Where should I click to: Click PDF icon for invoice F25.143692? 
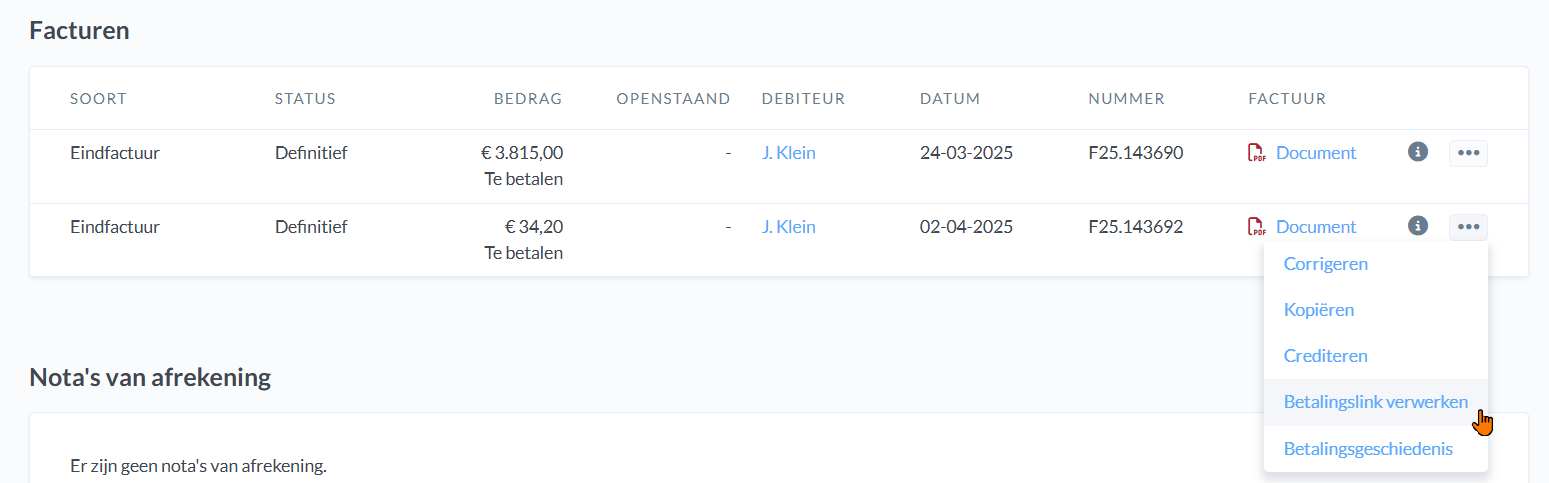click(1256, 227)
